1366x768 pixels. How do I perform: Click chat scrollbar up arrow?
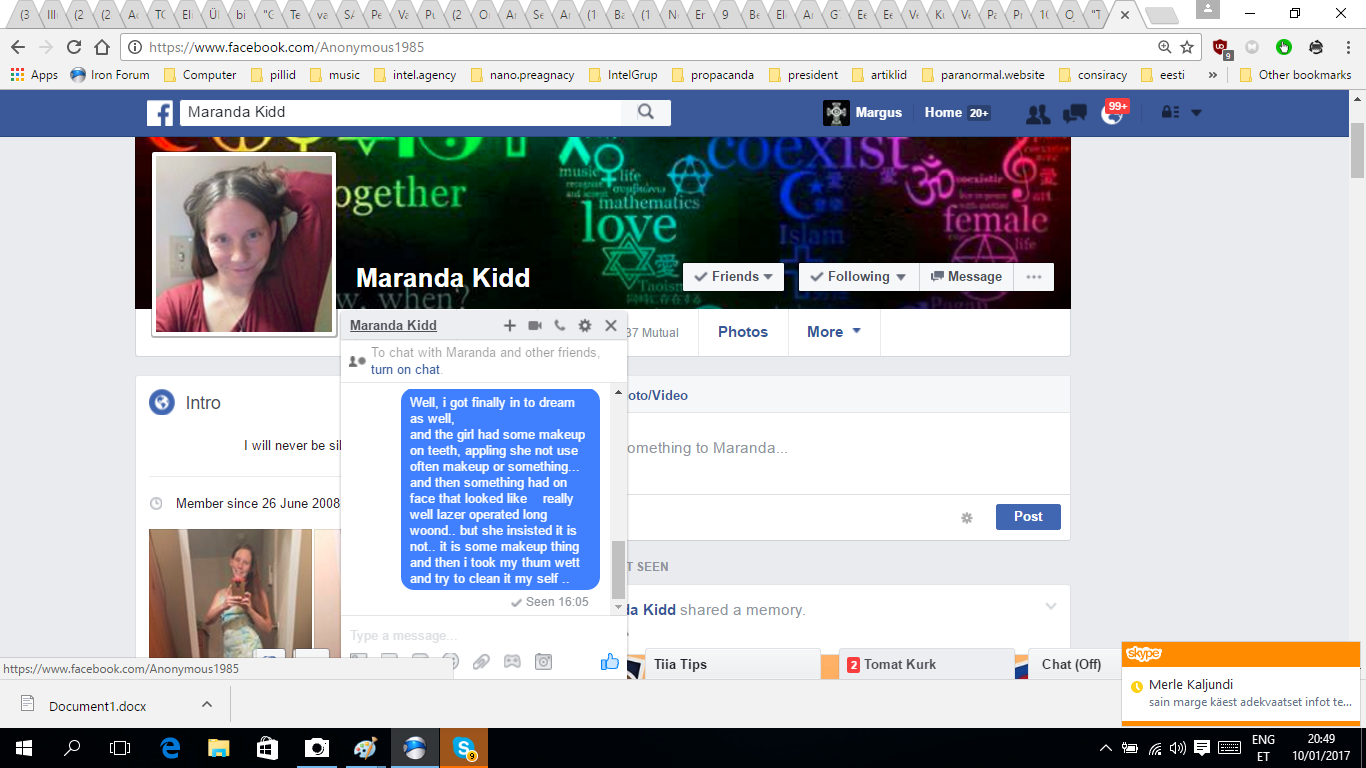(x=618, y=393)
